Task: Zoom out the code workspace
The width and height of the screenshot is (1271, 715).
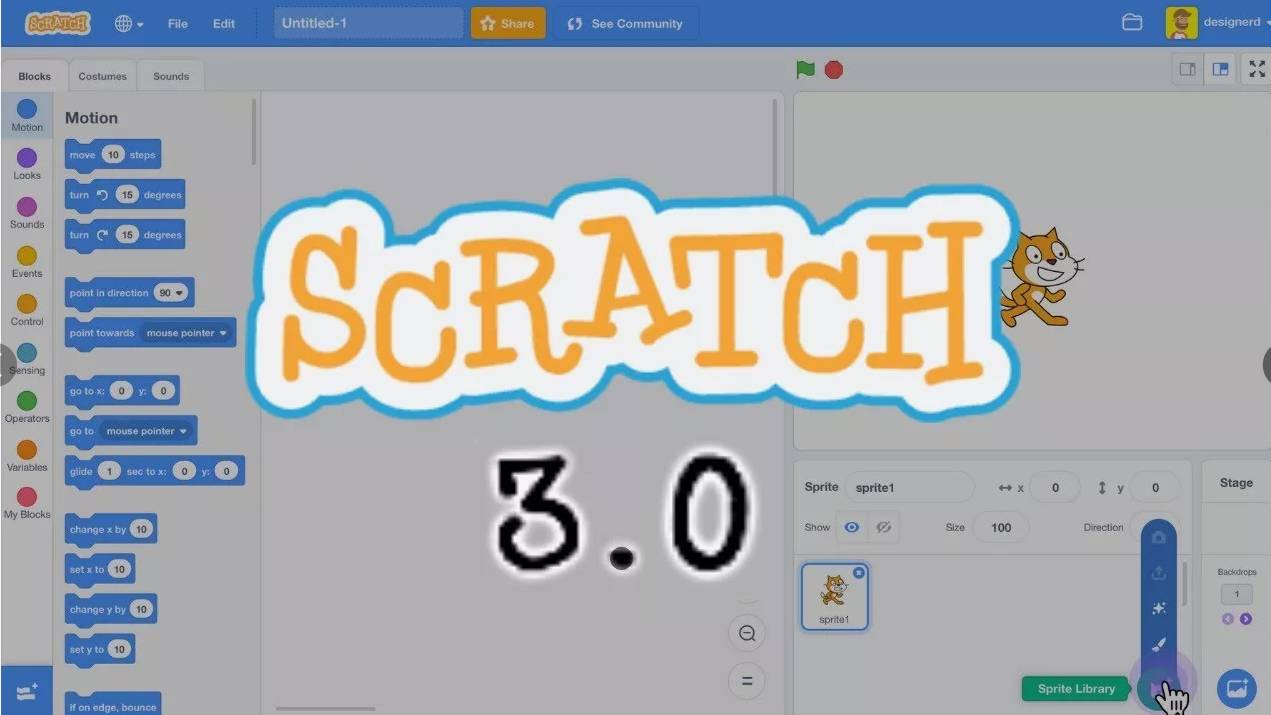Action: click(x=747, y=633)
